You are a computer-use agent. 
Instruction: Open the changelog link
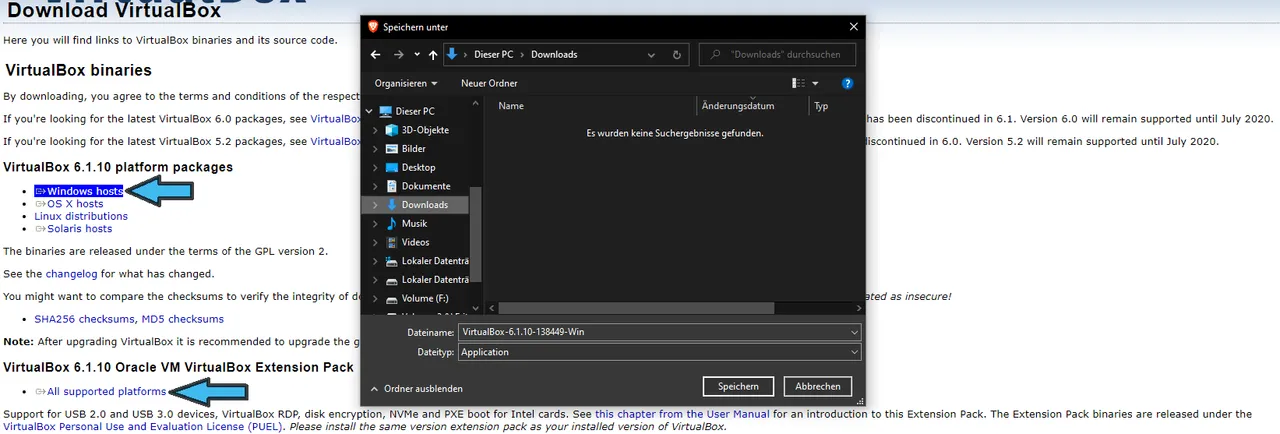(x=71, y=273)
